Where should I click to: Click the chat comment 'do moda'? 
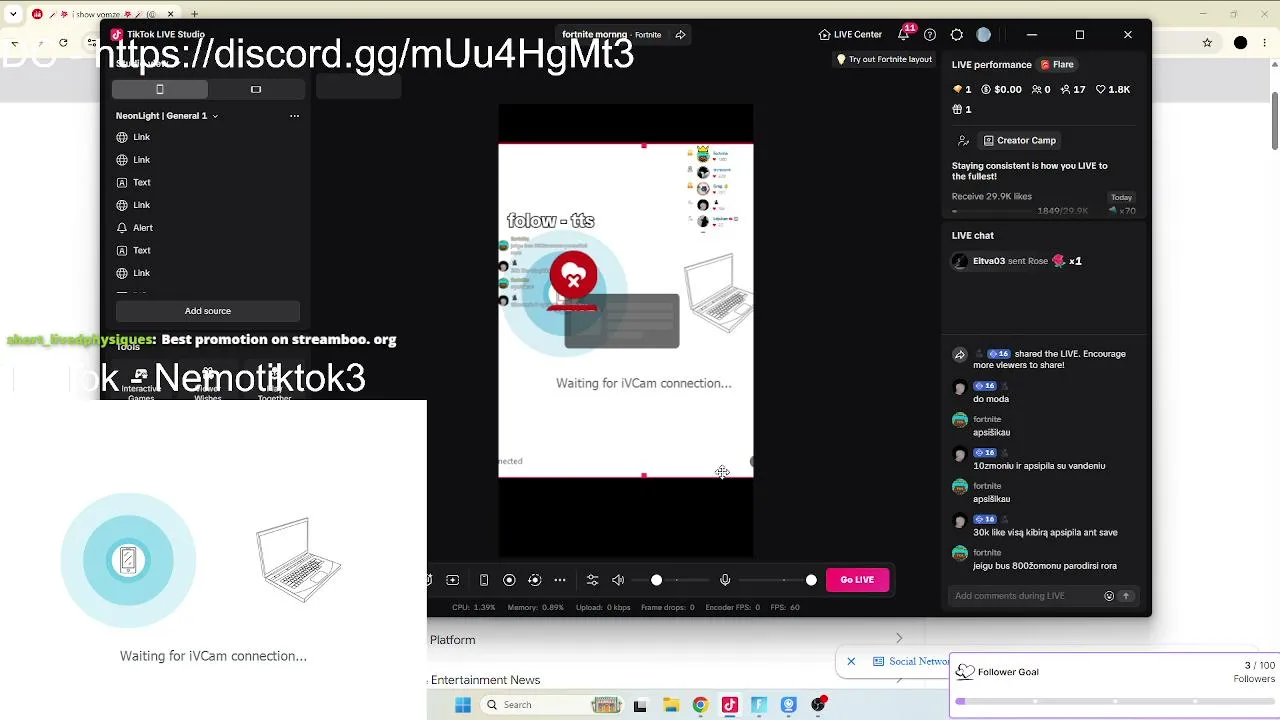click(991, 400)
